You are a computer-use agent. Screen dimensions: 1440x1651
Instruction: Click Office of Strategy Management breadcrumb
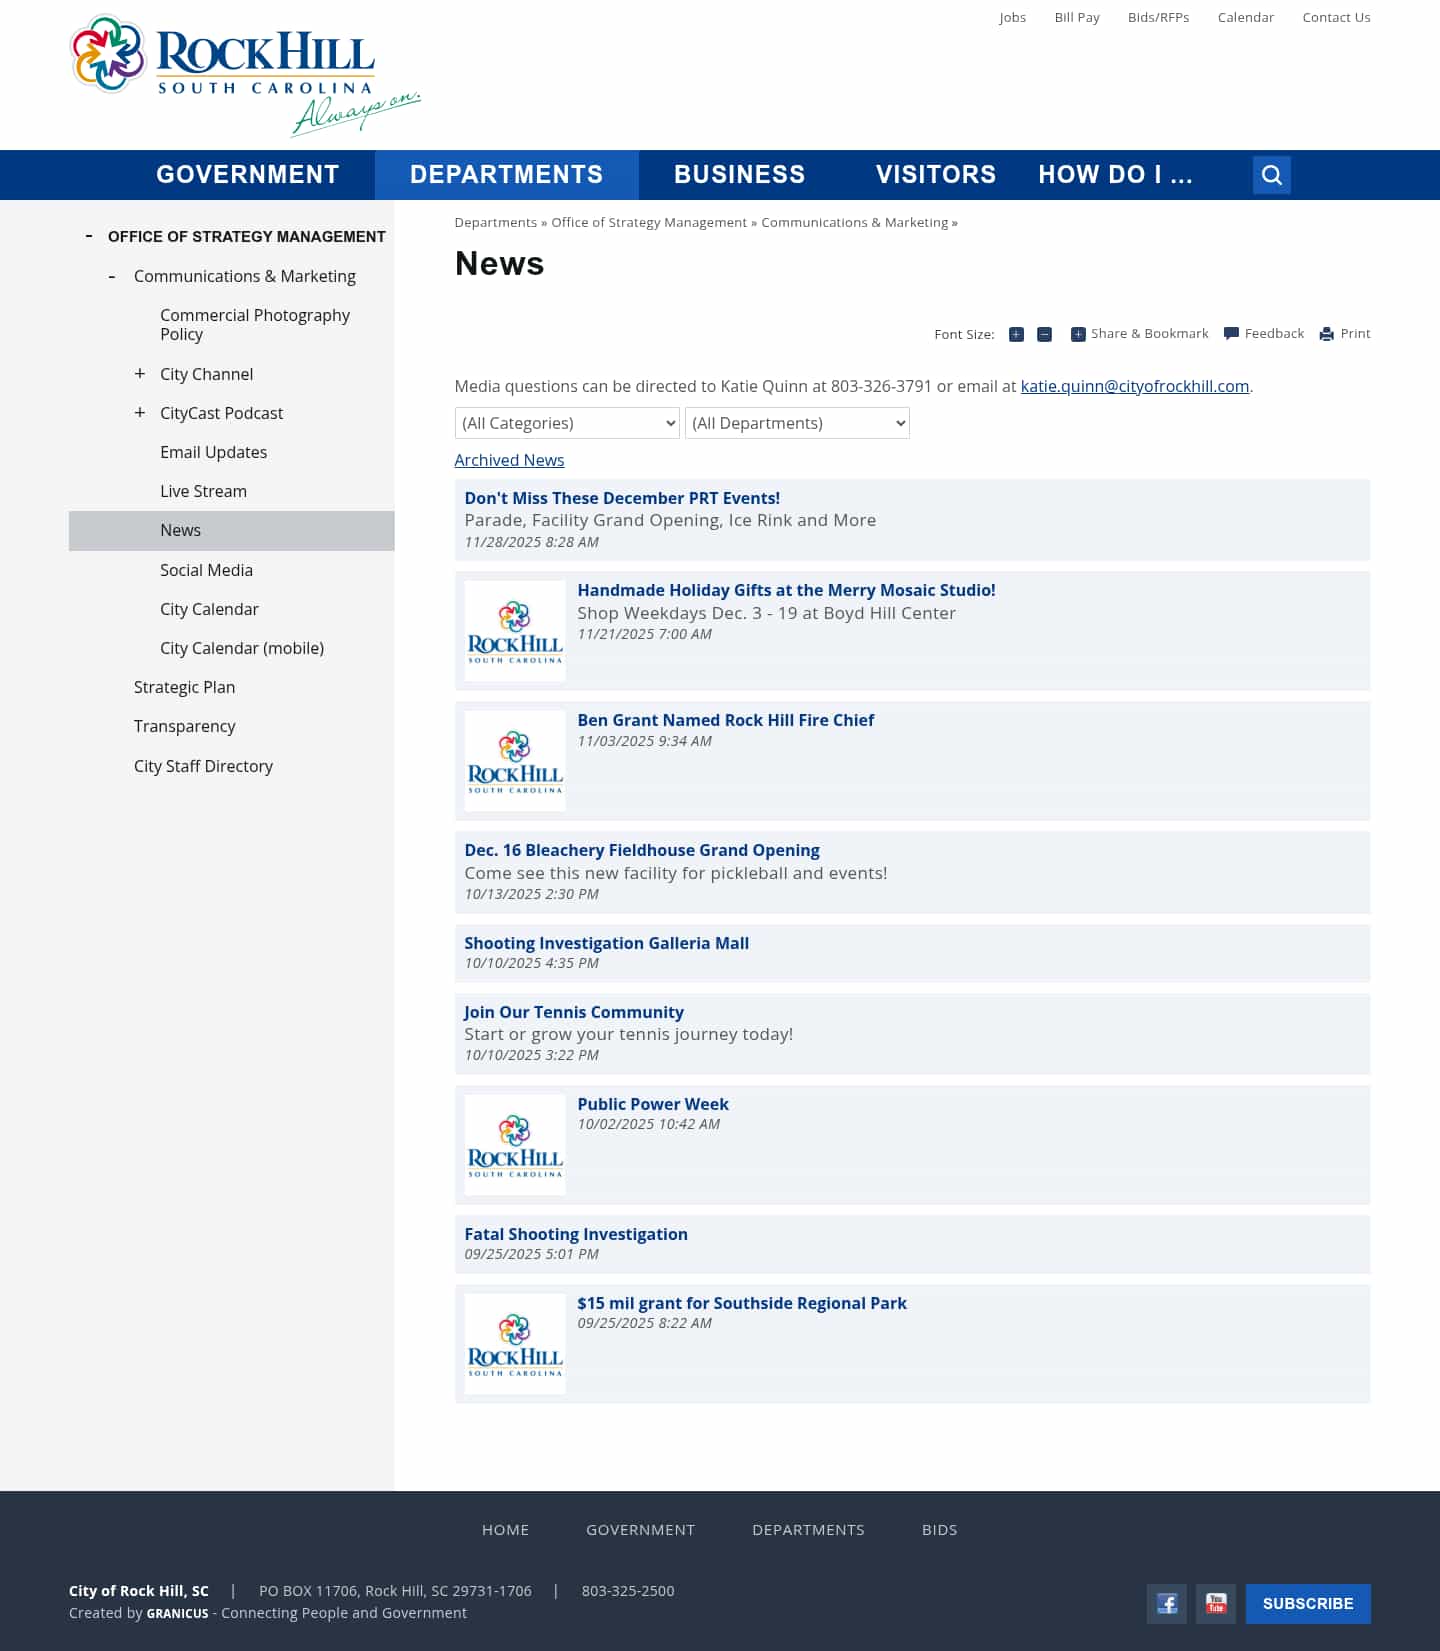(649, 222)
